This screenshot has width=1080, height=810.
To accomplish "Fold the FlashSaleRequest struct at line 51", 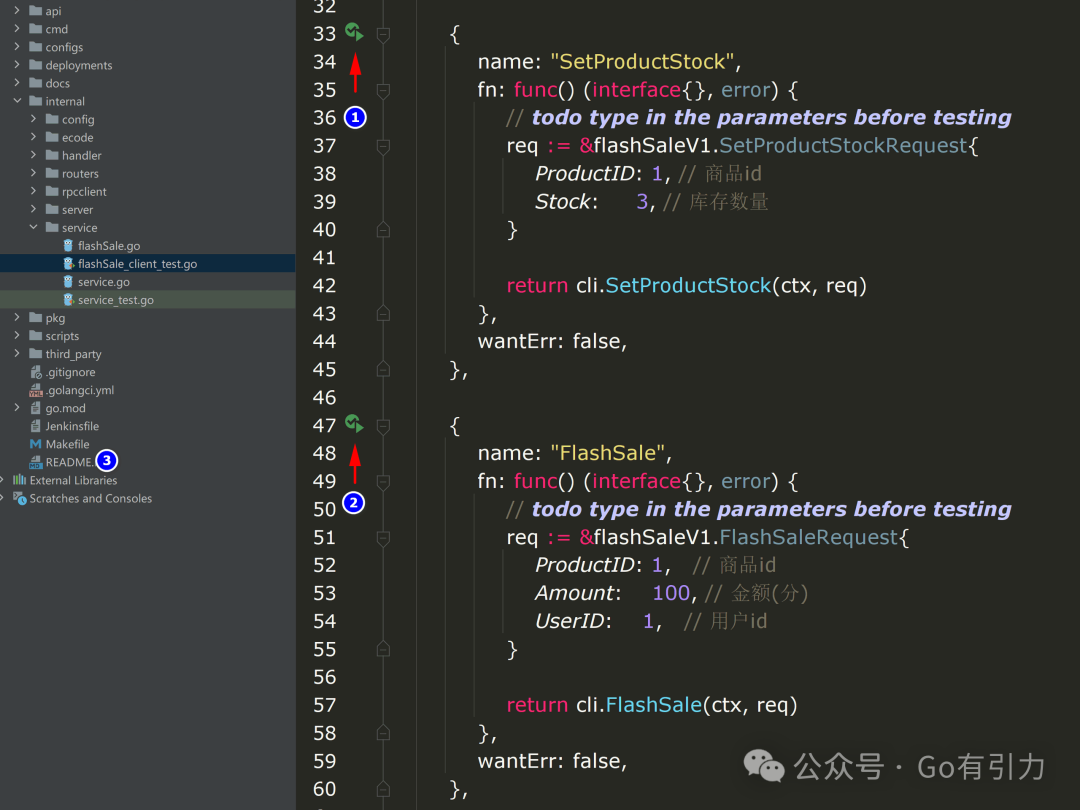I will [382, 538].
